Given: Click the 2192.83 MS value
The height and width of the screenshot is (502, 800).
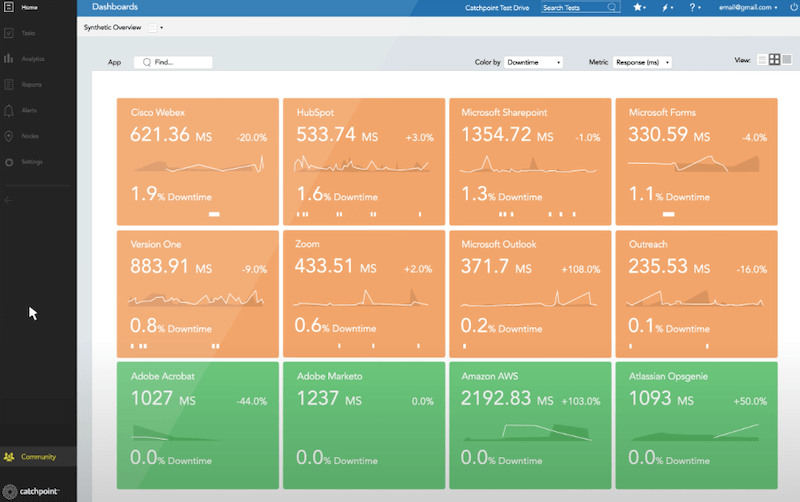Looking at the screenshot, I should click(x=507, y=398).
